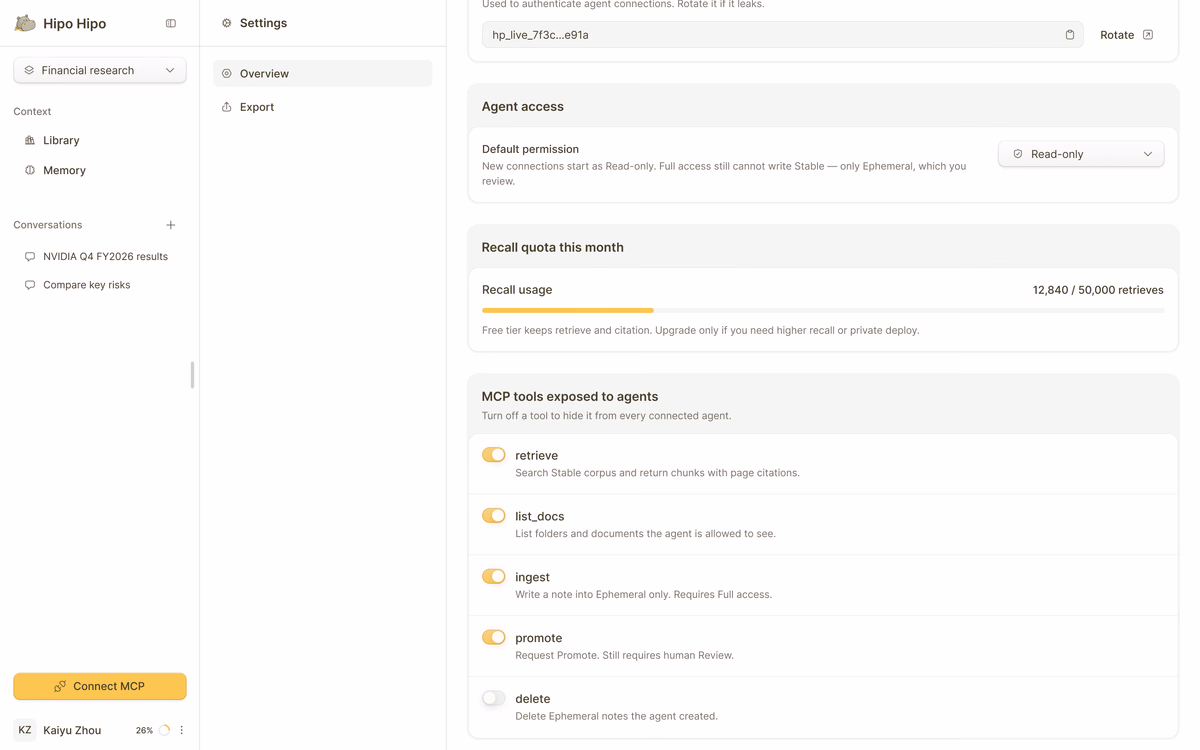Click the 26% usage ring indicator
Screen dimensions: 1200x750
(165, 730)
